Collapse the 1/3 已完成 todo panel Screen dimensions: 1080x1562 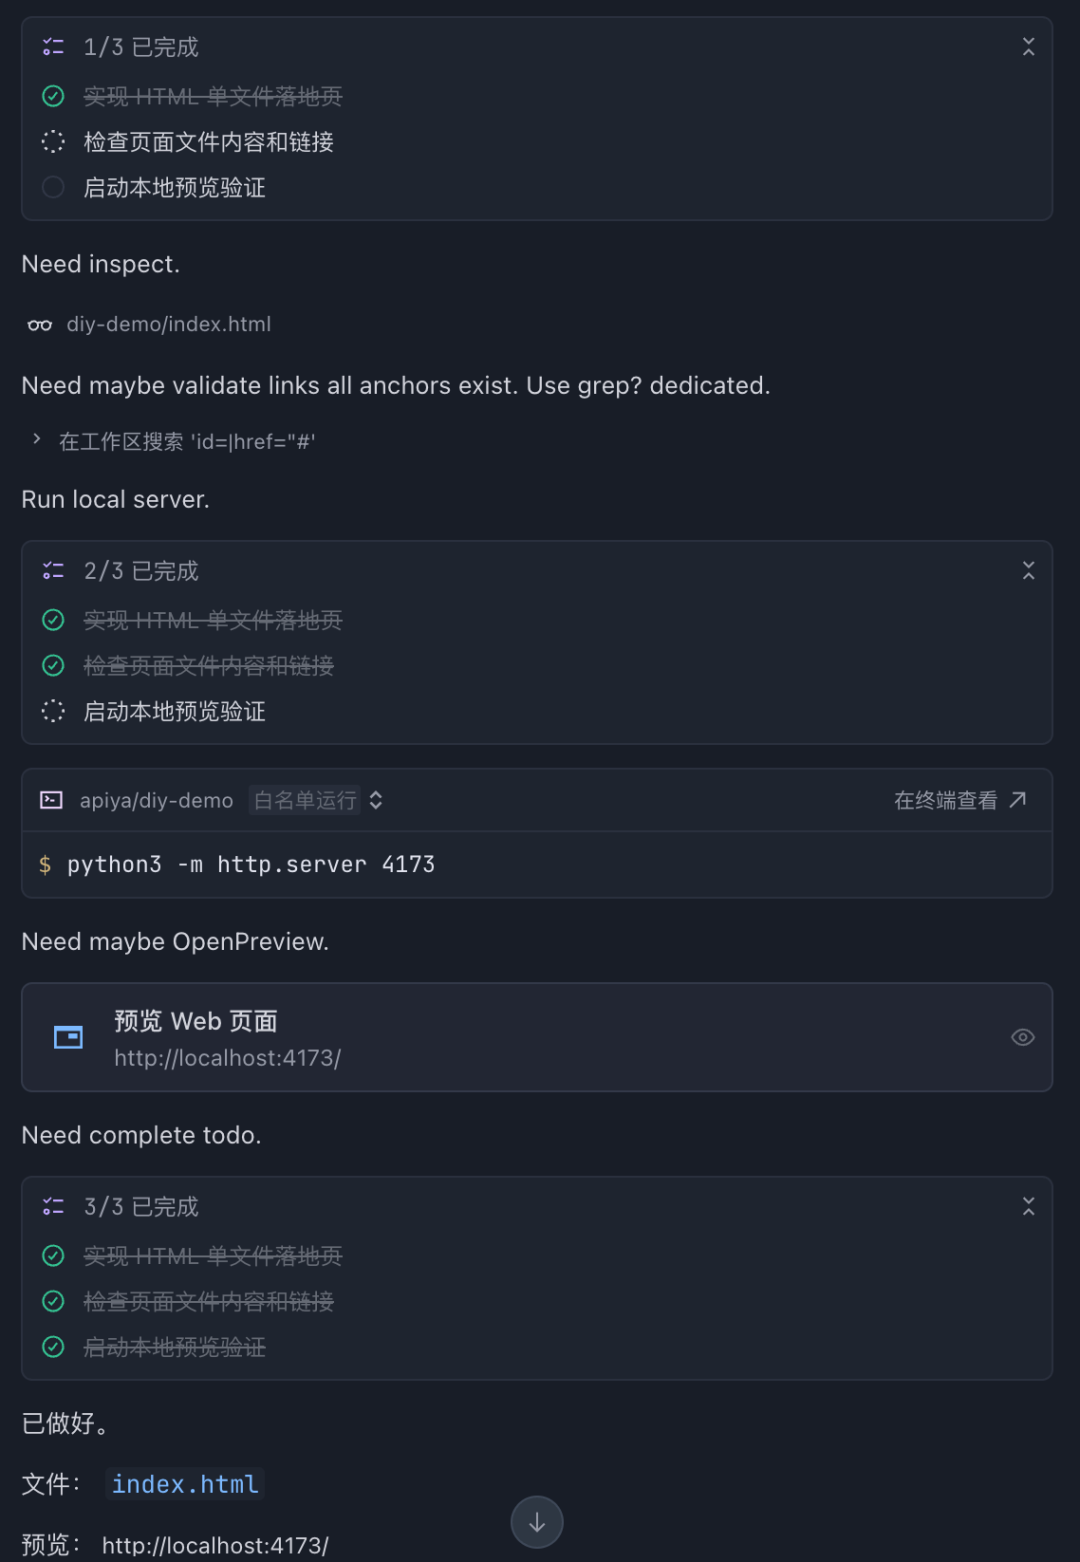pos(1028,47)
